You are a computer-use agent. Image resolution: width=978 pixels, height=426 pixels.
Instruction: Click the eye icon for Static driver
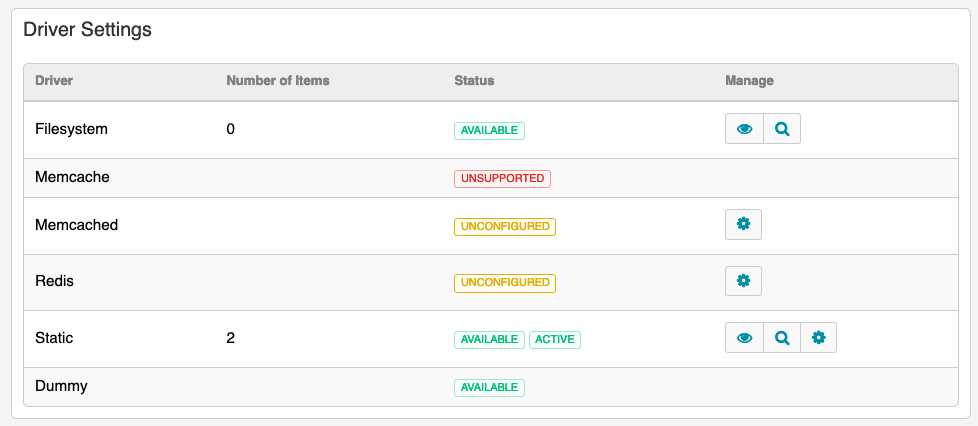pos(744,338)
